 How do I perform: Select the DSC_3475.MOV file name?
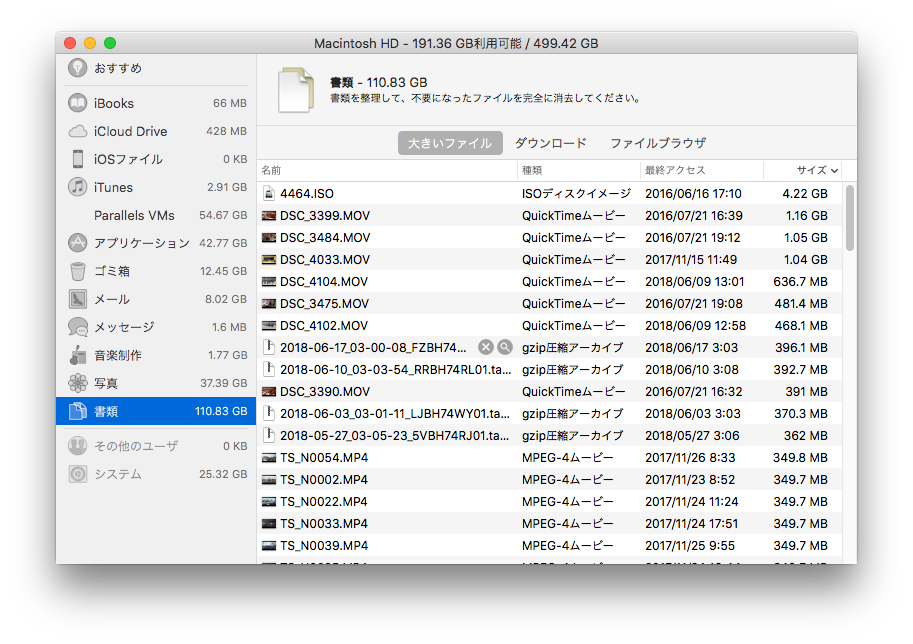coord(324,304)
